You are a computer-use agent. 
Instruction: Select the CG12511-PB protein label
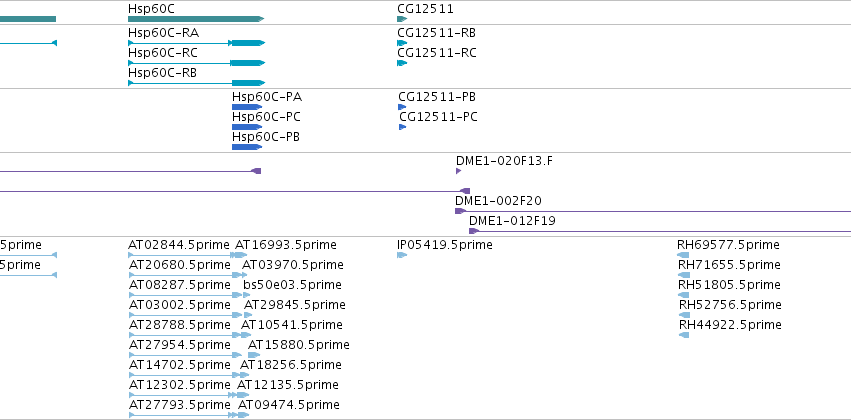tap(437, 97)
